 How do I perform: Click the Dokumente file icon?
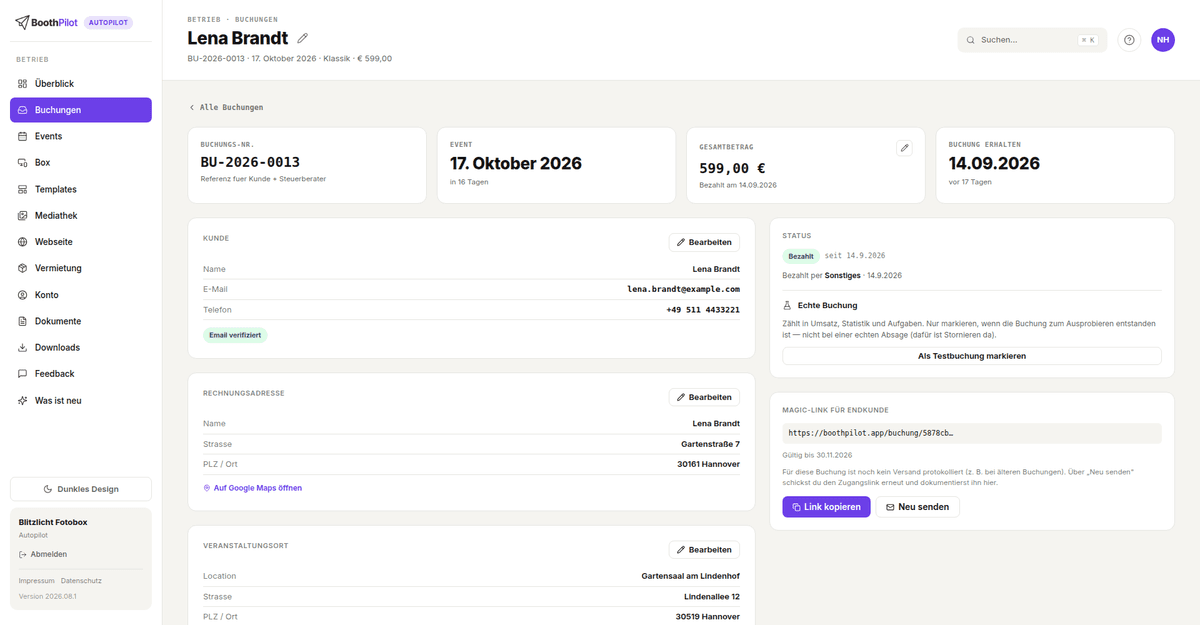[x=24, y=321]
